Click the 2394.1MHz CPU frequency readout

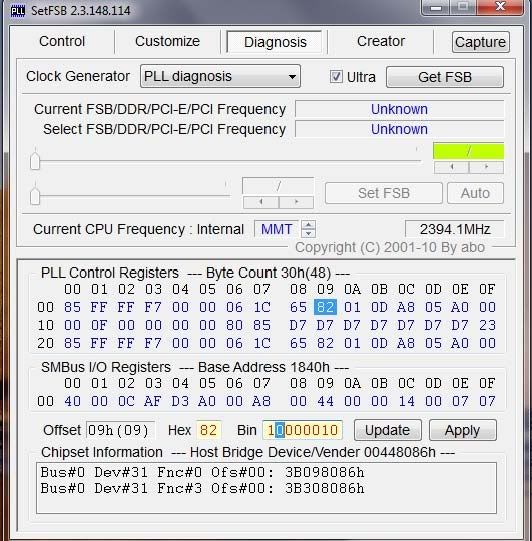pyautogui.click(x=455, y=229)
